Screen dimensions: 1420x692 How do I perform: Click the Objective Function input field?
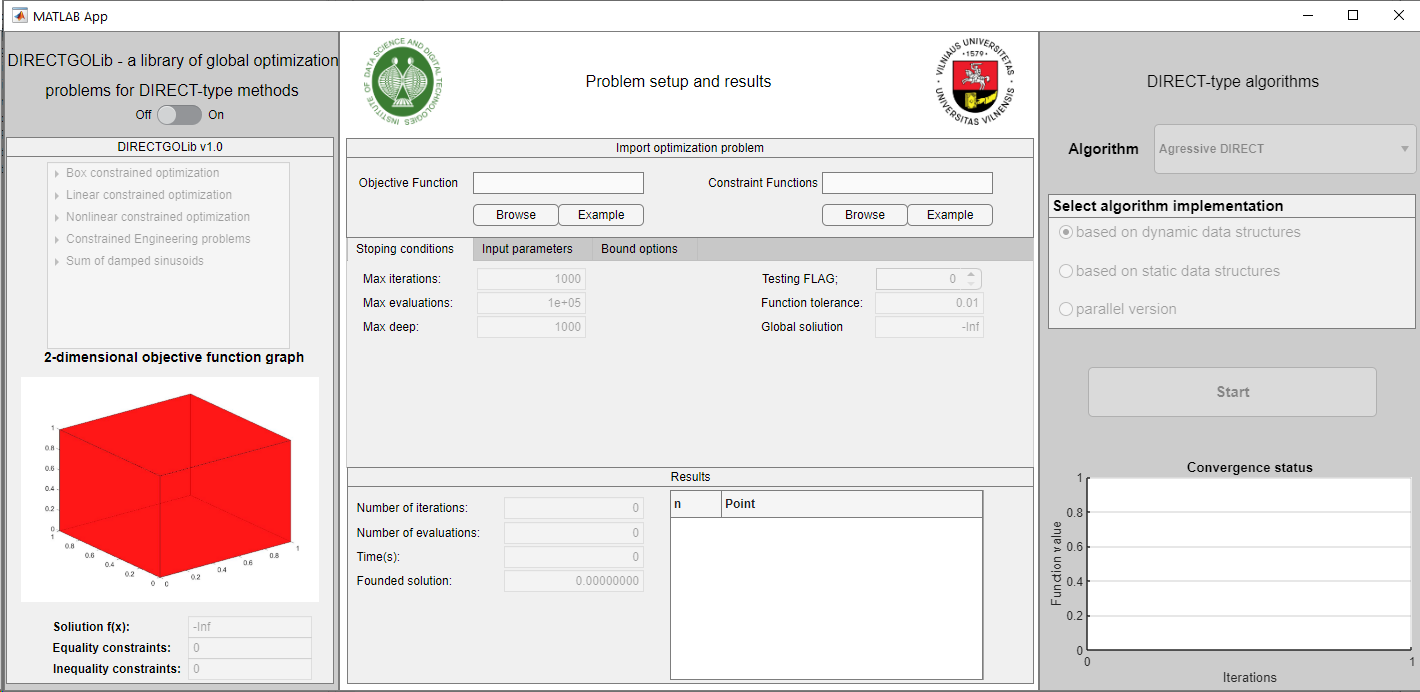coord(558,183)
